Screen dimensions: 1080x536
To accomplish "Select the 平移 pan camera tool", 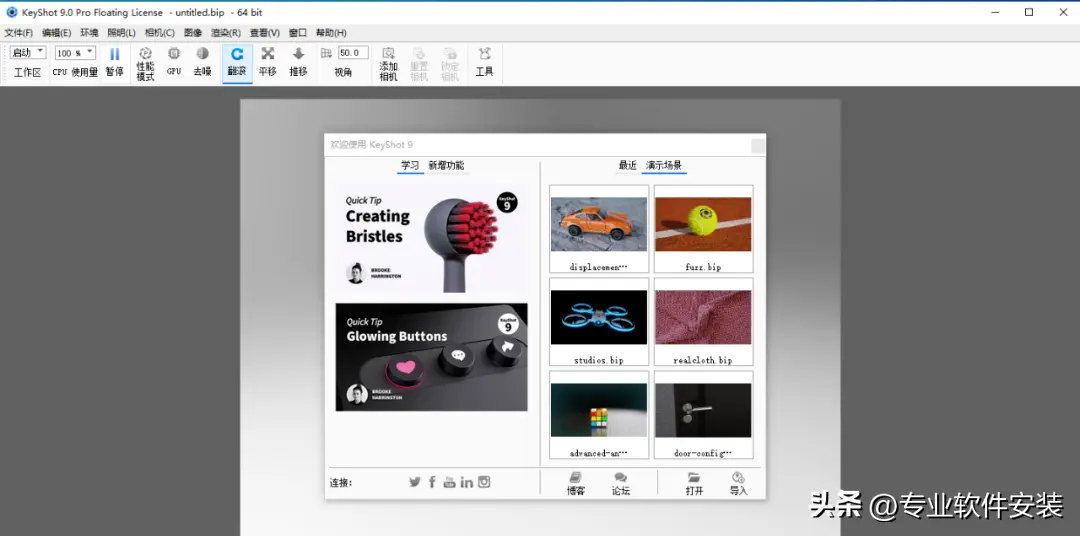I will pyautogui.click(x=267, y=63).
